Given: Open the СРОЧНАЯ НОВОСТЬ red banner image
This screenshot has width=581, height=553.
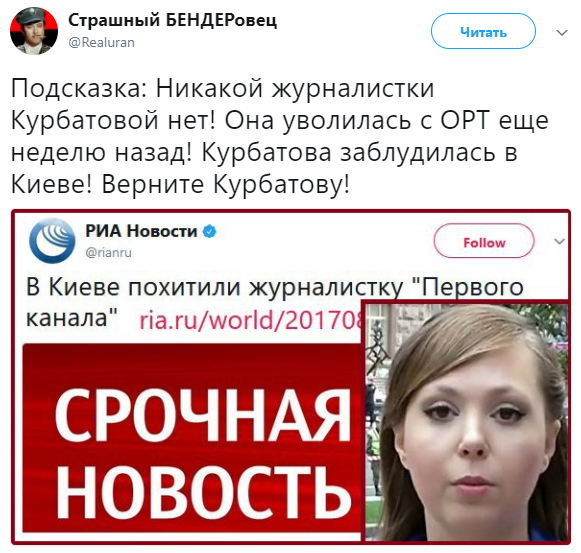Looking at the screenshot, I should pos(192,438).
